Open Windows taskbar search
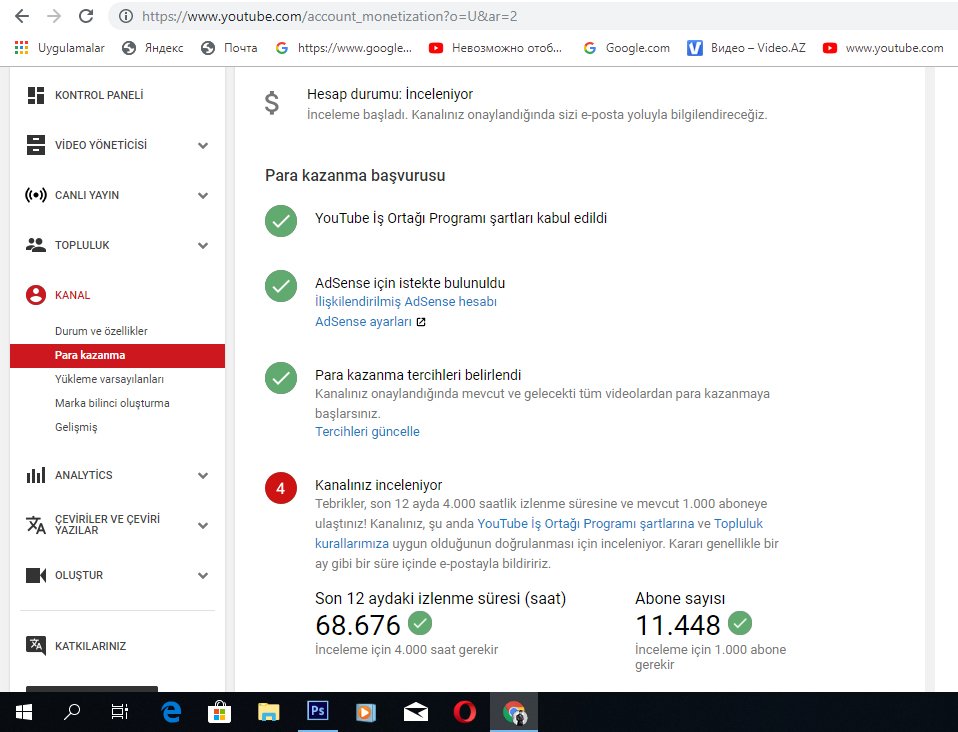 pyautogui.click(x=72, y=712)
